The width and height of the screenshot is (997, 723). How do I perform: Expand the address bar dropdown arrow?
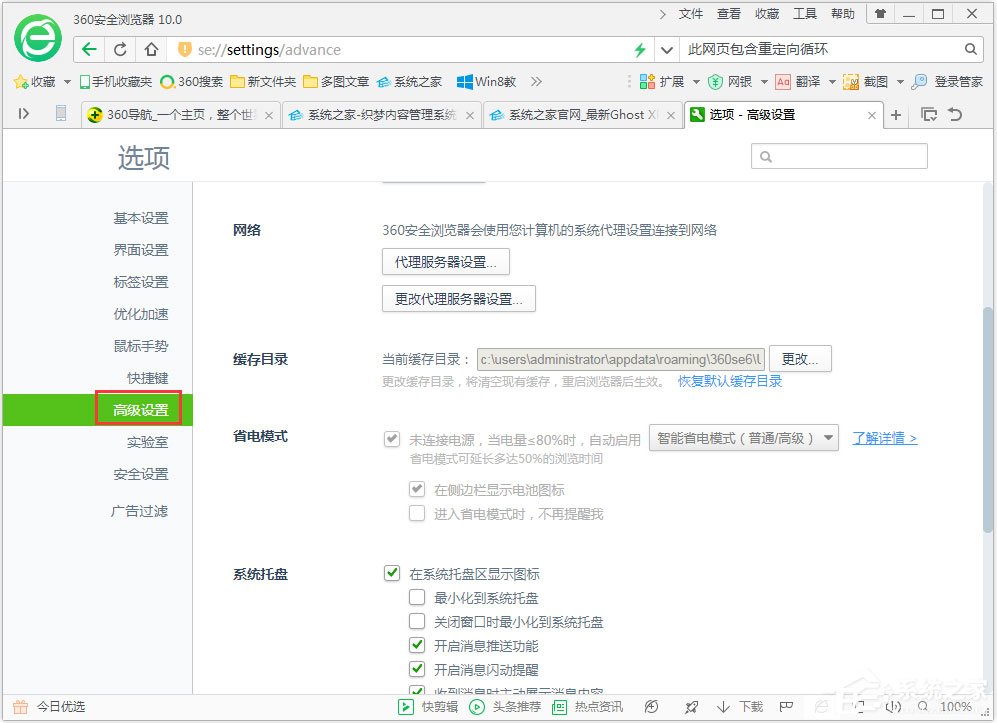coord(666,48)
